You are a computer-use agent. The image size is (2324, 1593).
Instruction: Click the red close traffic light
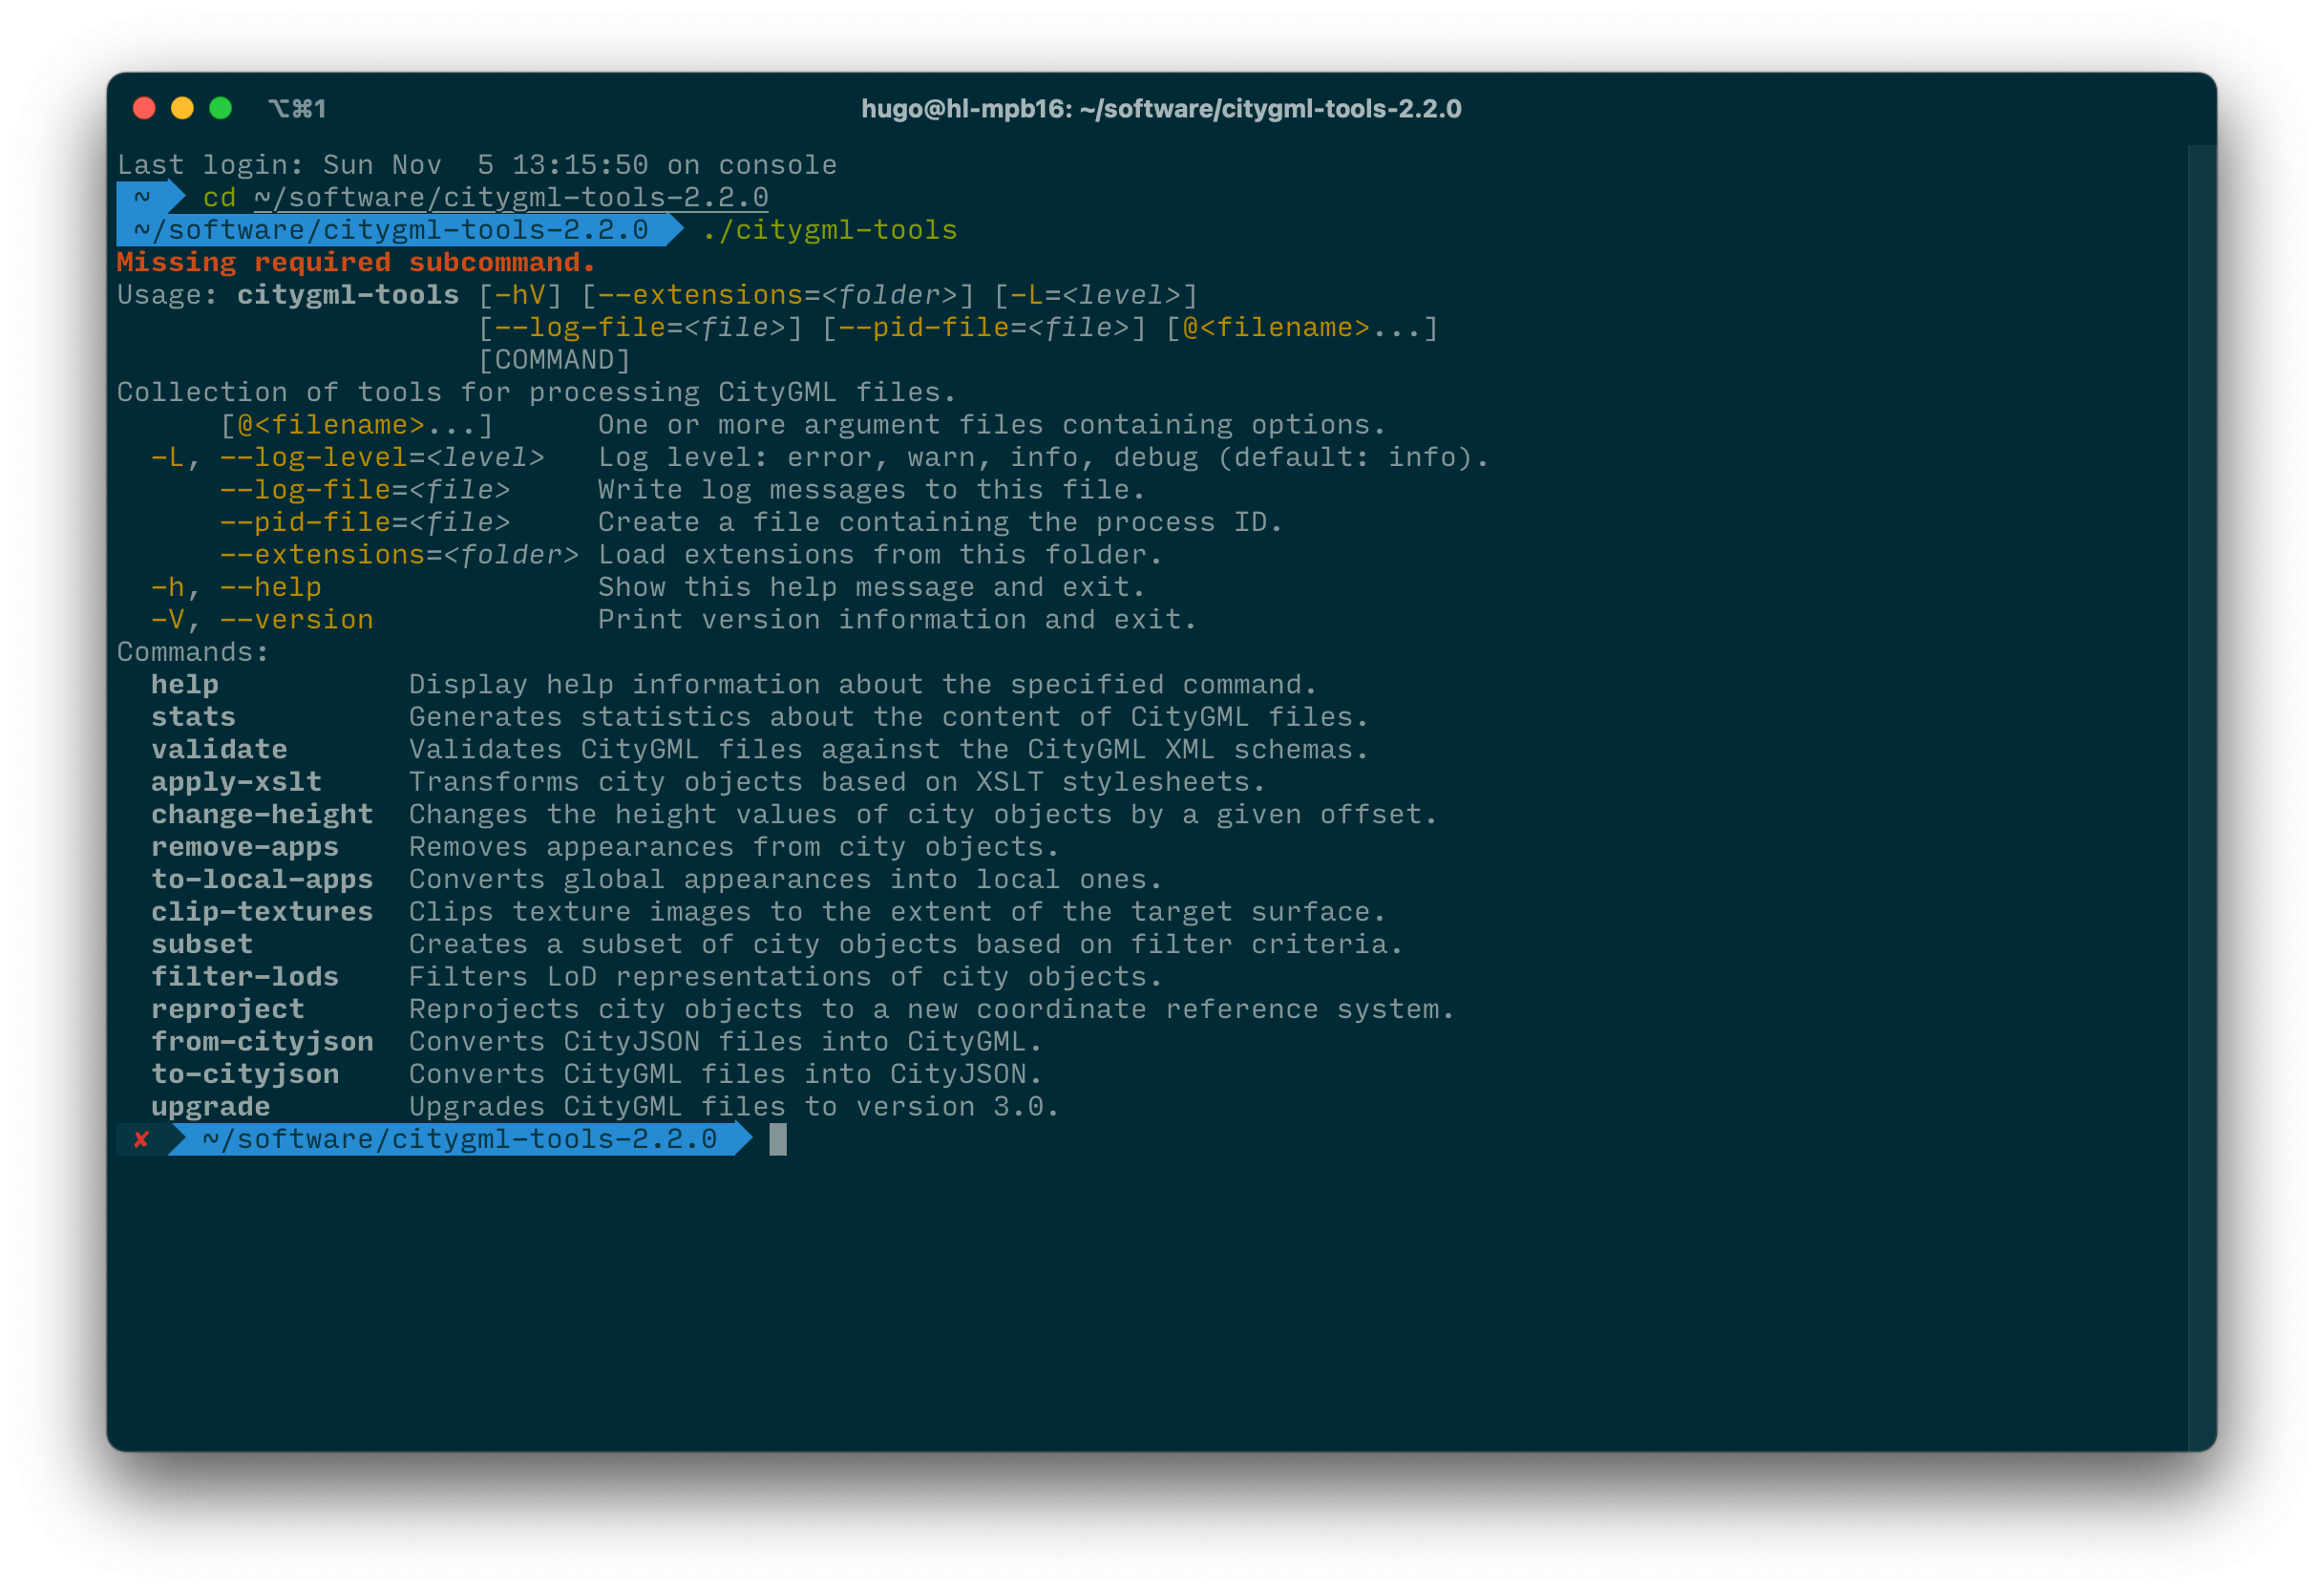146,107
